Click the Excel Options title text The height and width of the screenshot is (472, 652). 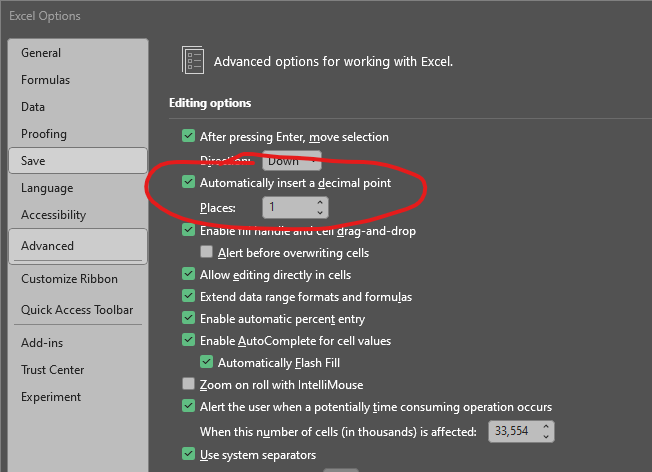(45, 16)
